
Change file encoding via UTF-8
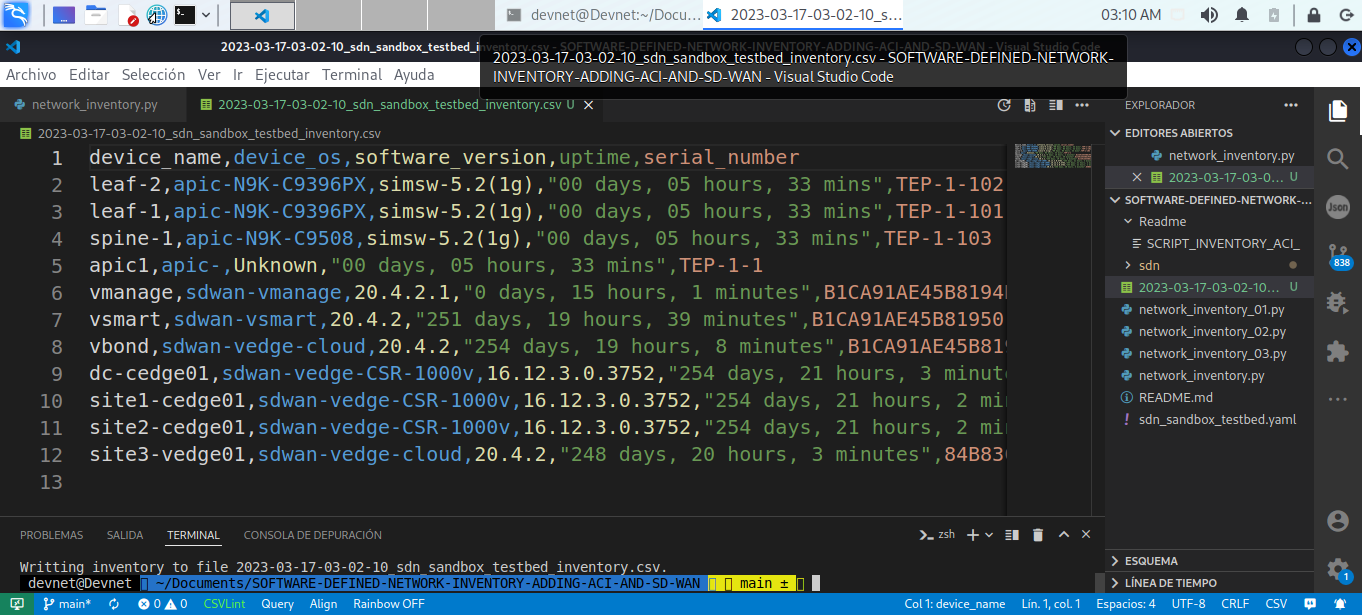point(1188,604)
